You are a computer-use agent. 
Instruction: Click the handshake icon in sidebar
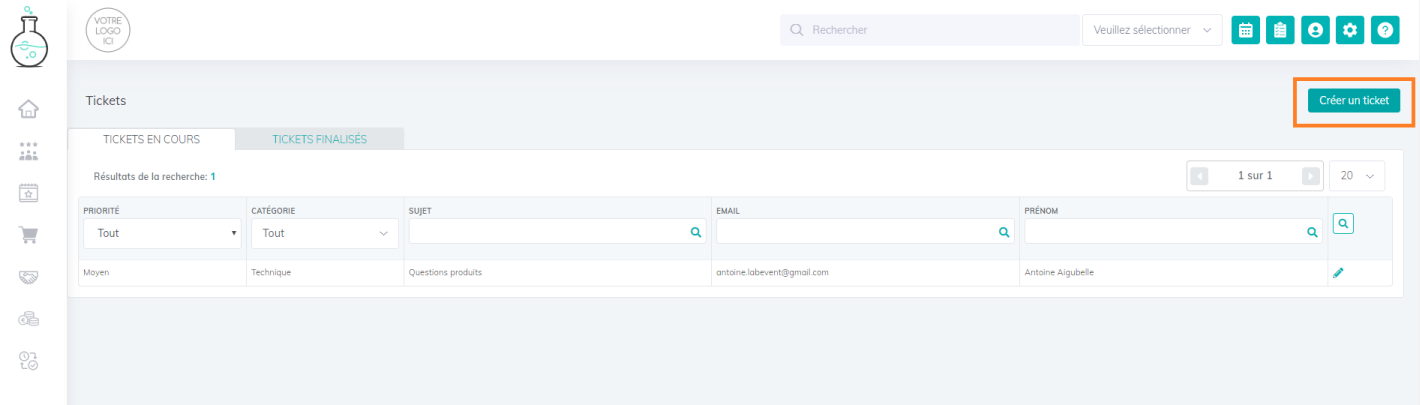click(x=29, y=277)
